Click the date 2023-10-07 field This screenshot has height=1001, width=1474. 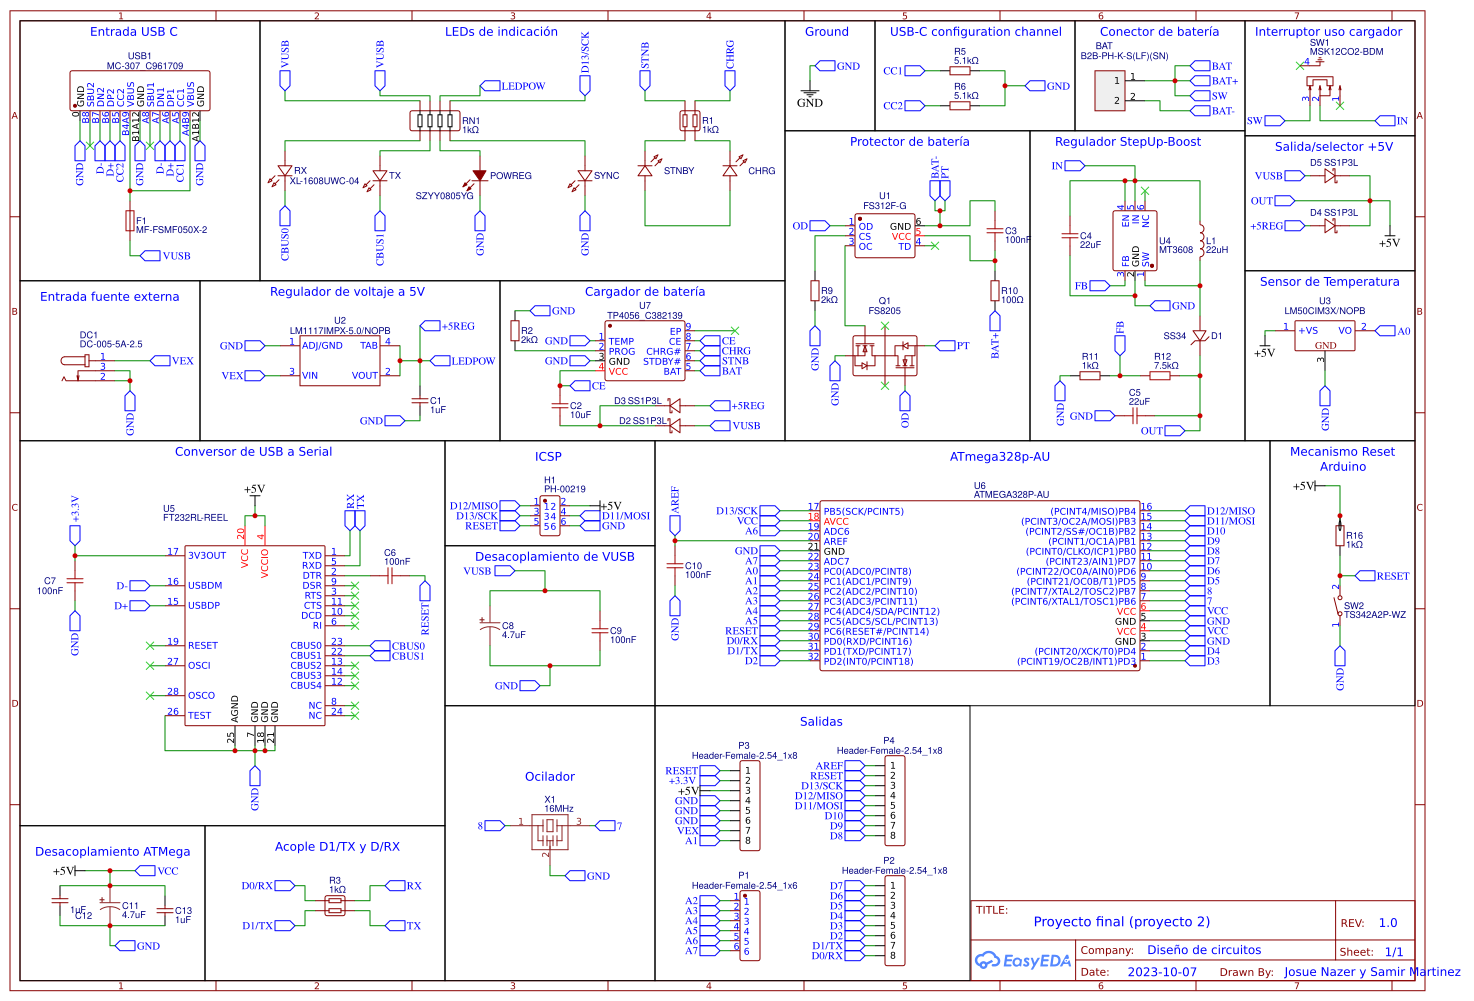(1160, 971)
